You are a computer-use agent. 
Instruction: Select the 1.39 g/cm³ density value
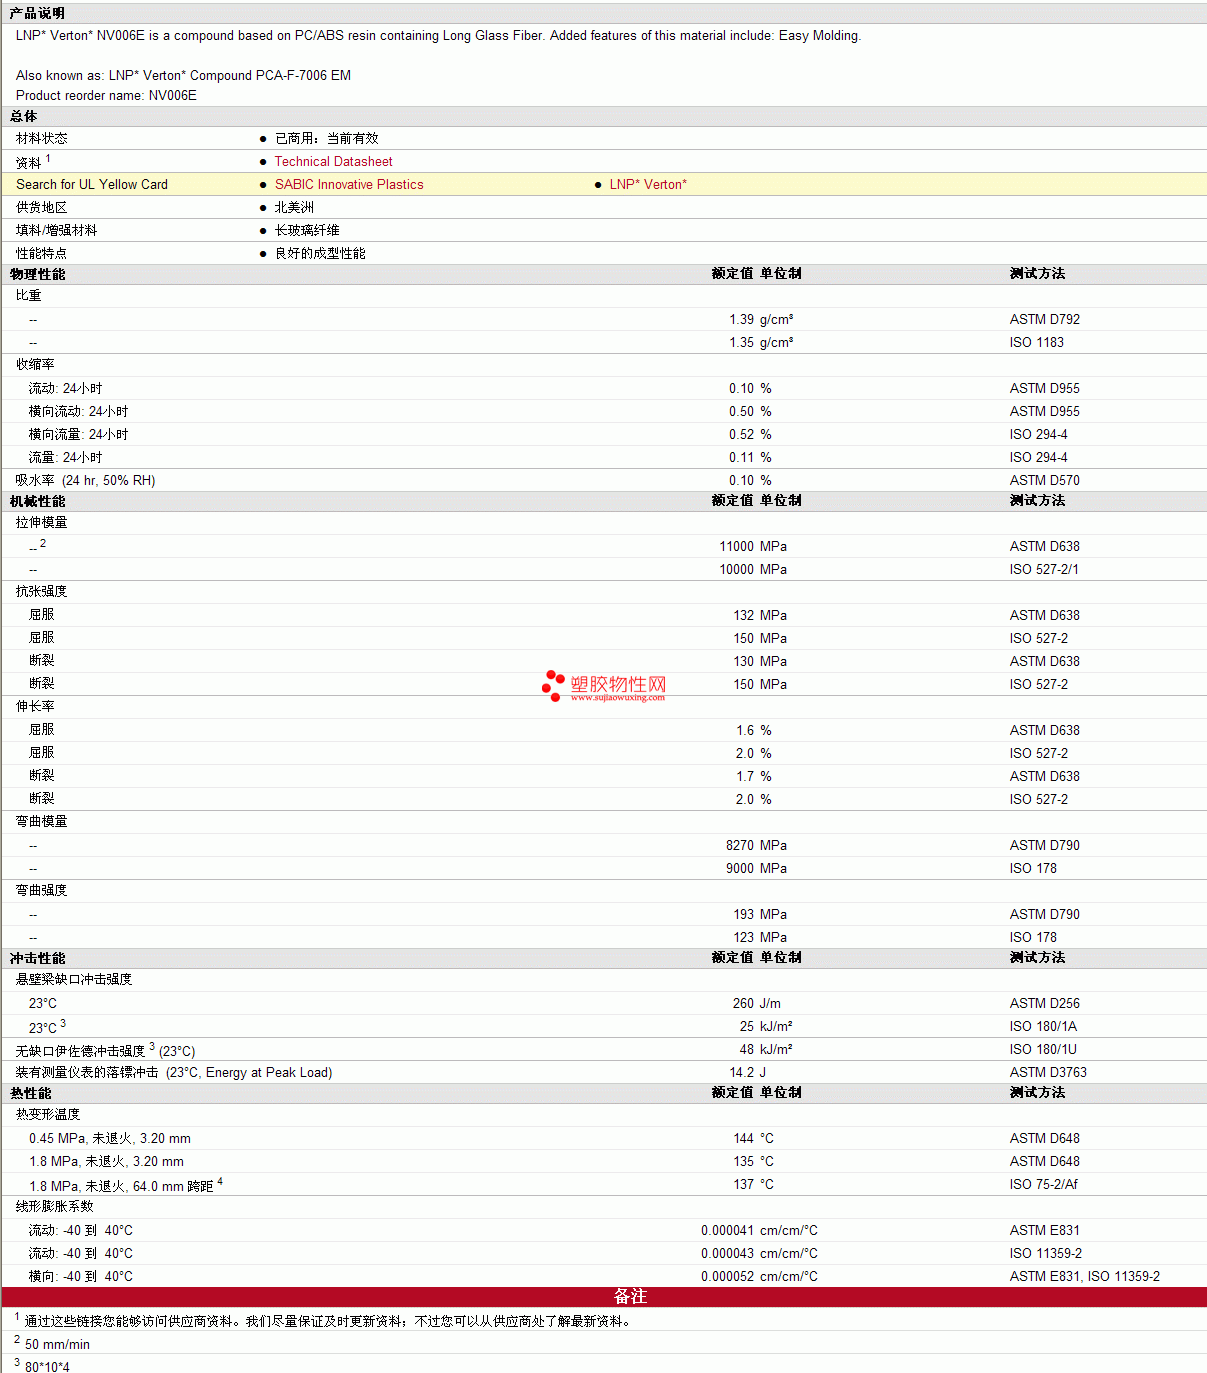coord(761,319)
